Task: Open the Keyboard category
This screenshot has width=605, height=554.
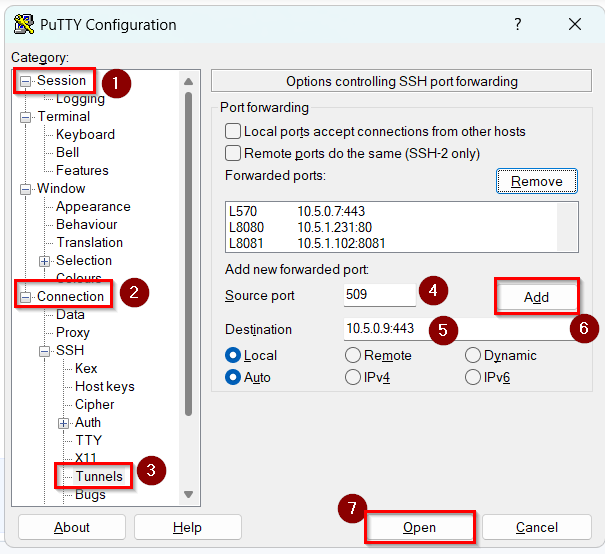Action: [x=85, y=134]
